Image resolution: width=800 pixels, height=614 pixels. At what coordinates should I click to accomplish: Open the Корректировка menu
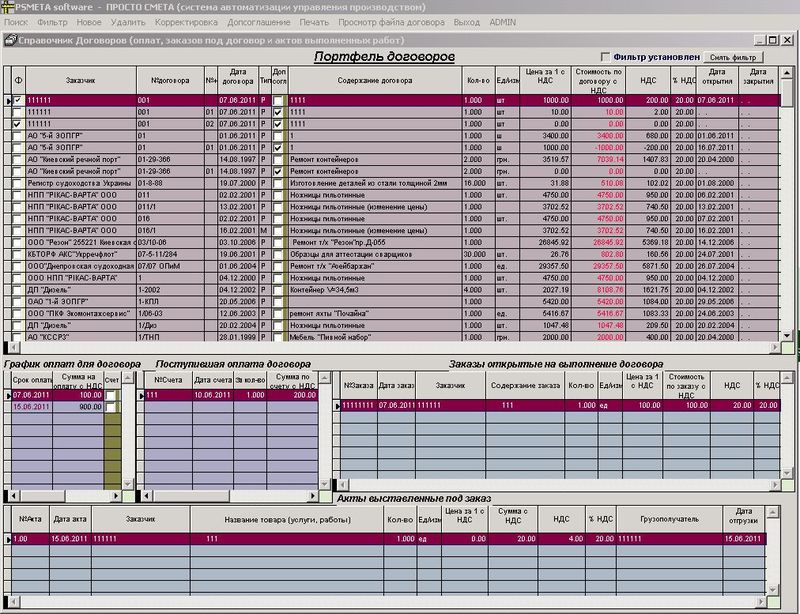186,22
